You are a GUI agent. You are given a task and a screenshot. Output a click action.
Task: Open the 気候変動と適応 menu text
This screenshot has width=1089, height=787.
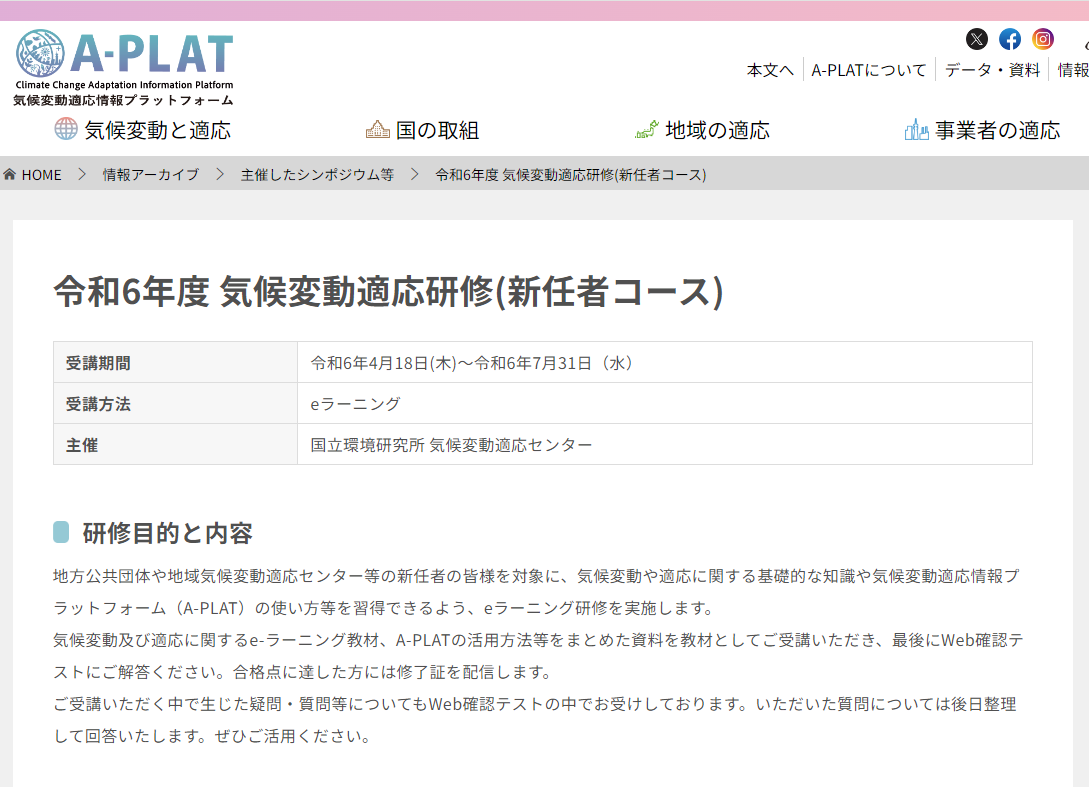[x=157, y=130]
